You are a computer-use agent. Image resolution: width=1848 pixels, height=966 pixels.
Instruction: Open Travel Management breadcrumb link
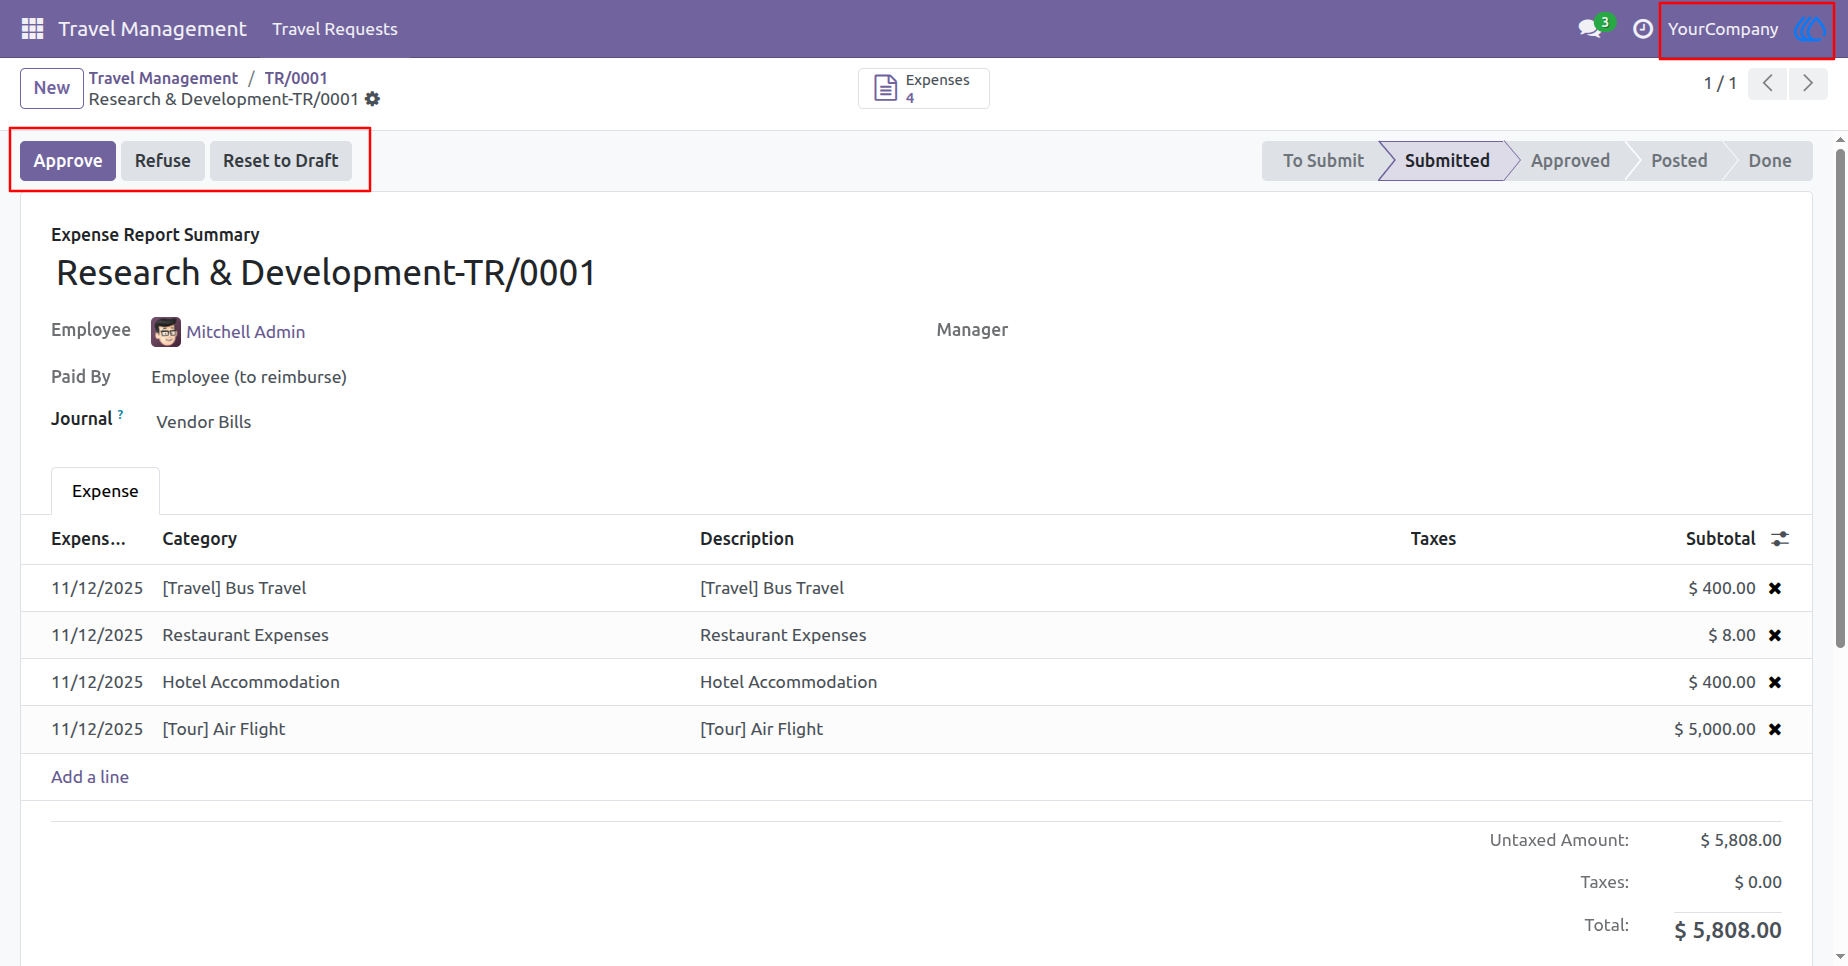[x=163, y=78]
